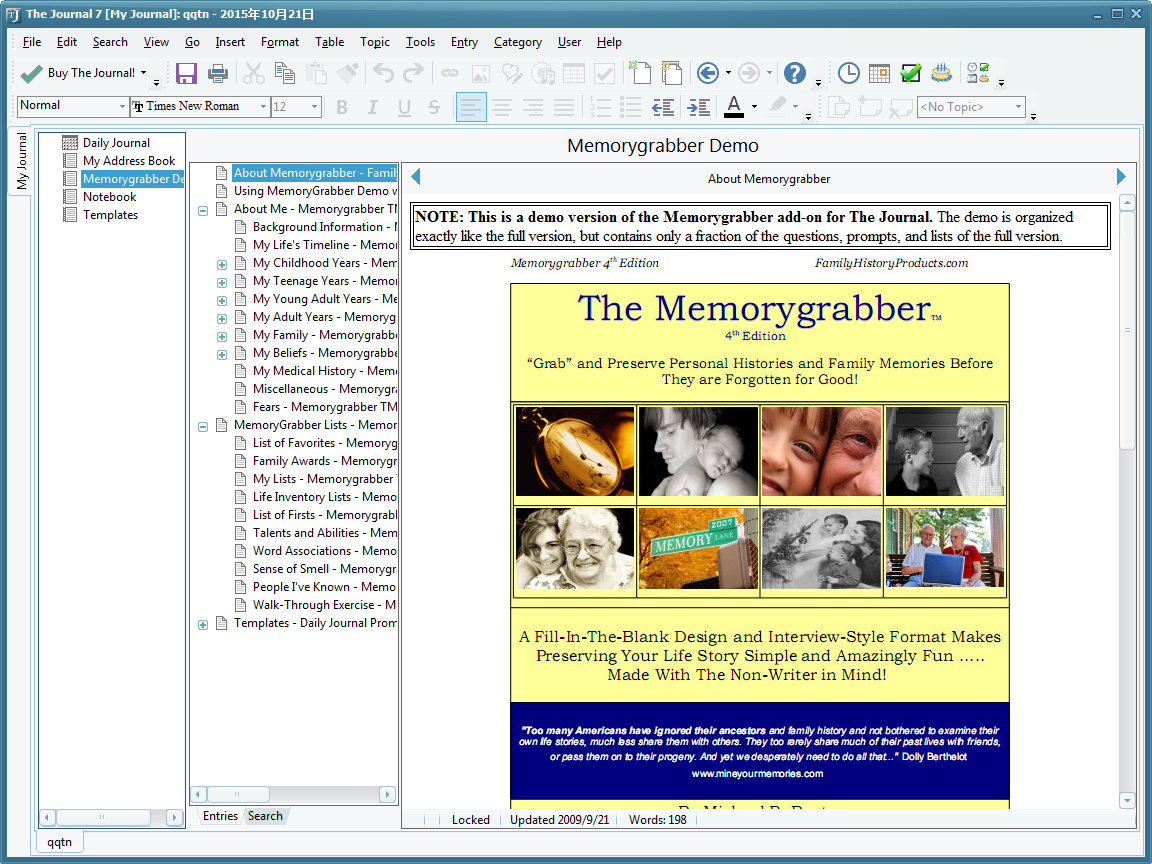Open the Category menu

(518, 42)
